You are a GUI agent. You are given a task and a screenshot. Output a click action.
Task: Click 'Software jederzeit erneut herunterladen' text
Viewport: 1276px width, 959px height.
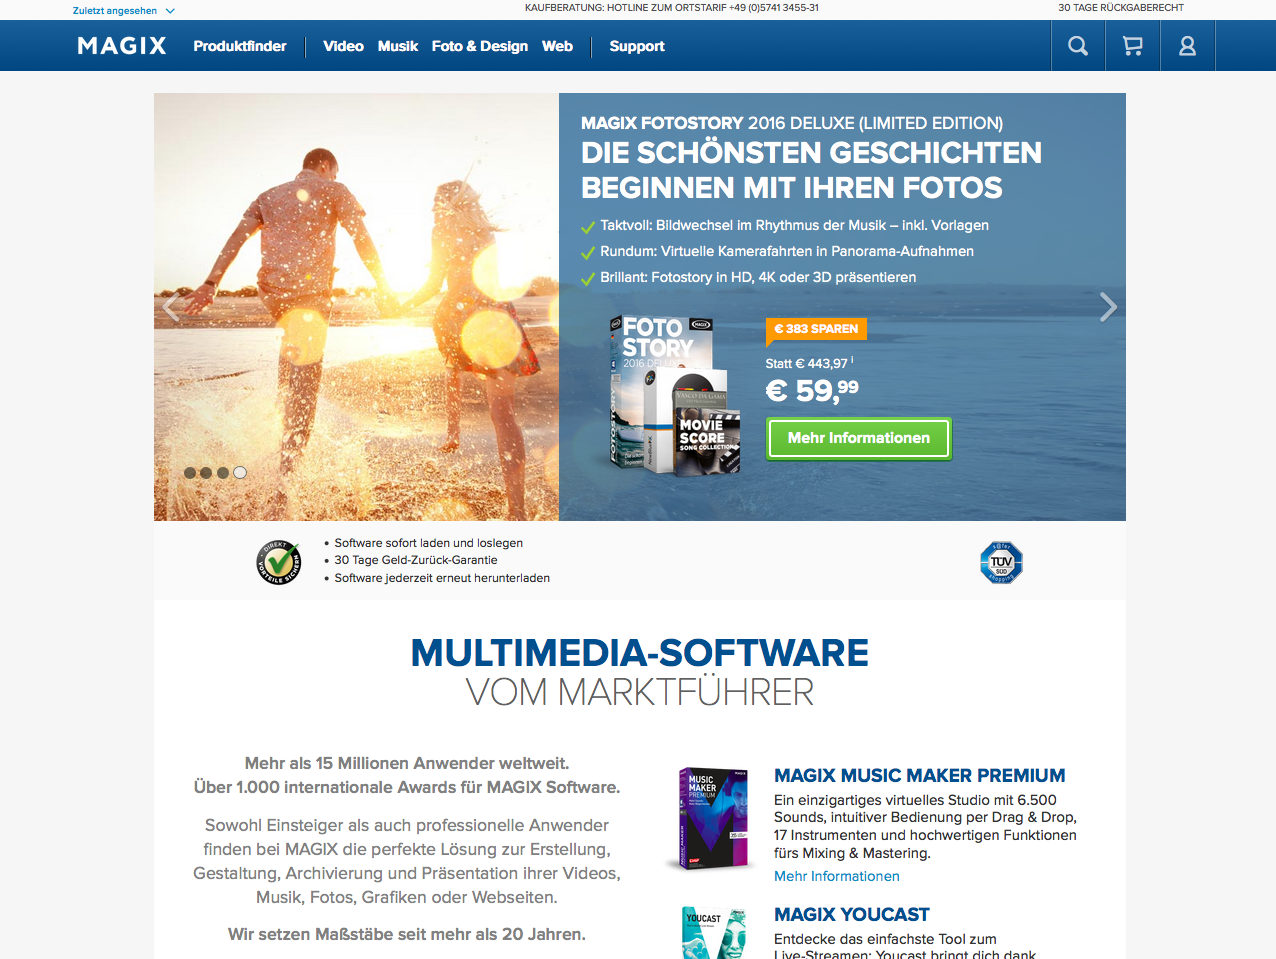click(442, 578)
